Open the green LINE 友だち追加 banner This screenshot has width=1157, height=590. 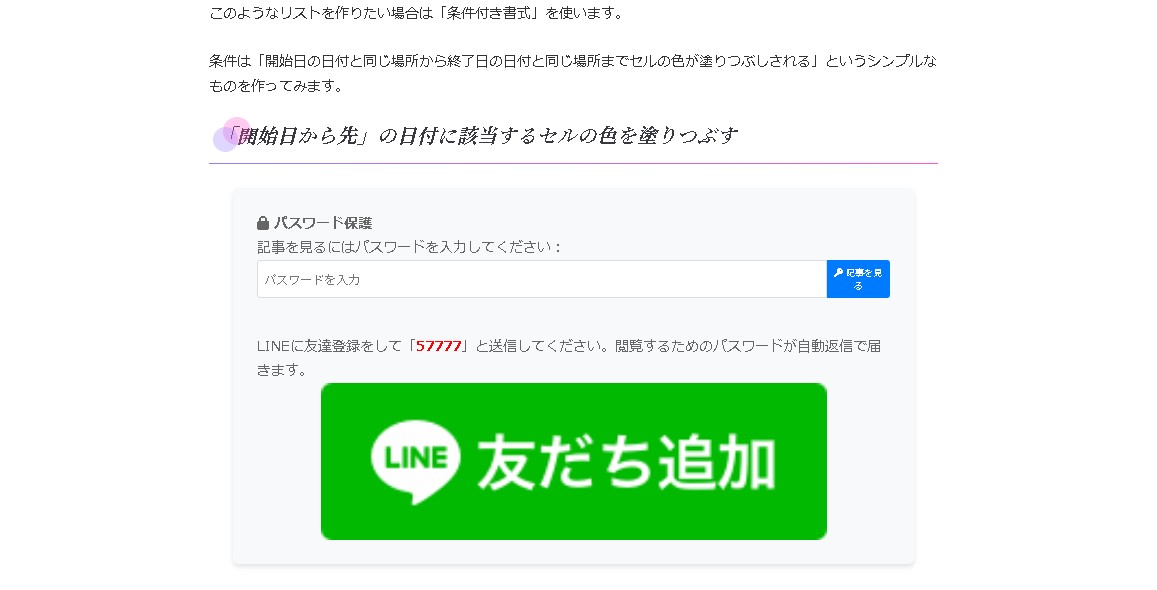point(573,461)
